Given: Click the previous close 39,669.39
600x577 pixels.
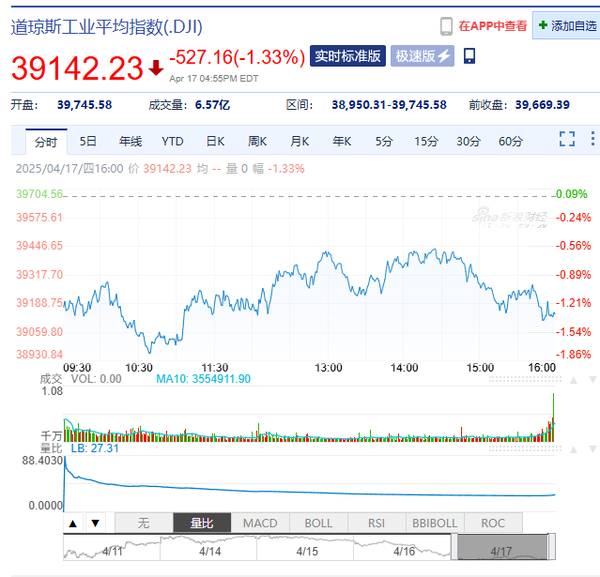Looking at the screenshot, I should pos(542,105).
